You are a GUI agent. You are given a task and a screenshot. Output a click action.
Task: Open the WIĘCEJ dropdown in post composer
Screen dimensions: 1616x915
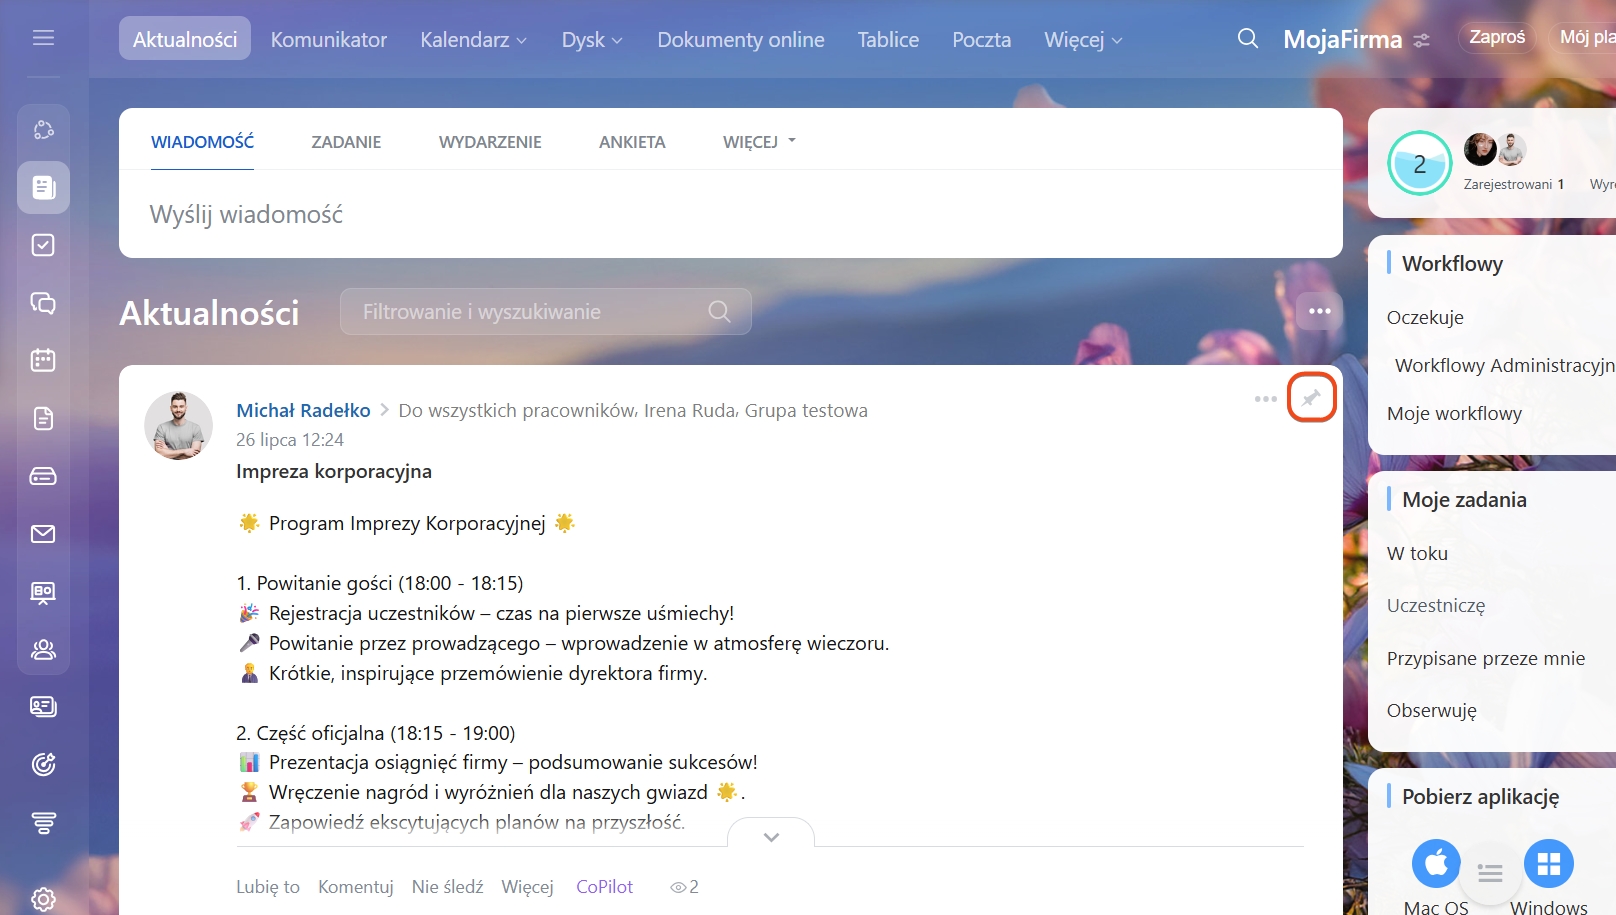point(759,142)
